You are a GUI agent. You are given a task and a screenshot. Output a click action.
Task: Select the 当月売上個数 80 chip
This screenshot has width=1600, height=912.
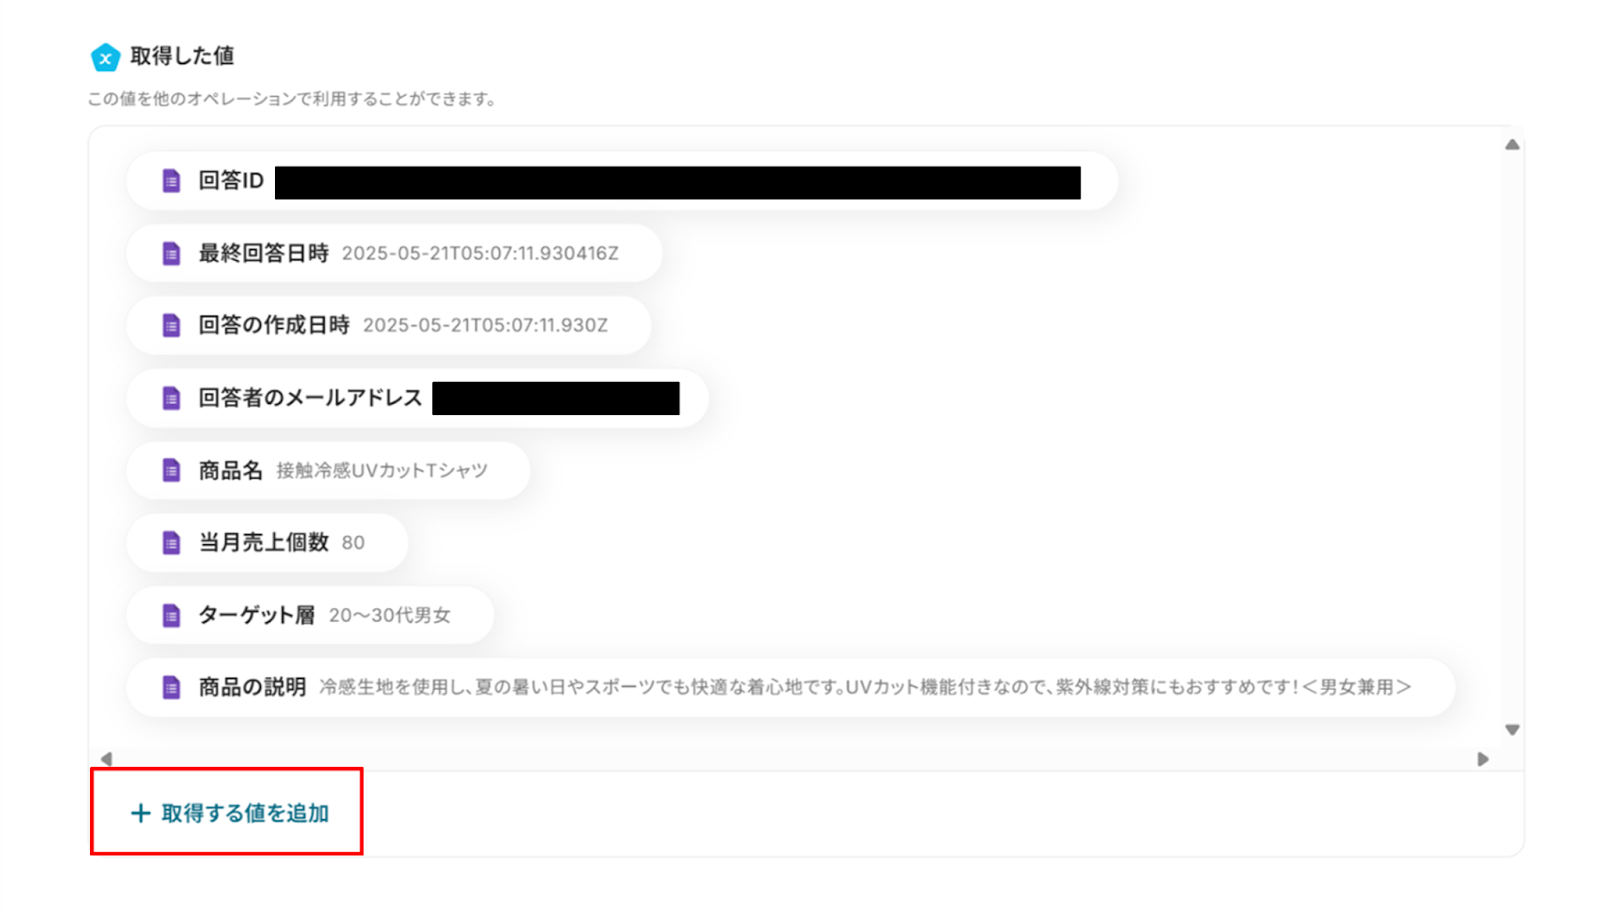[x=267, y=543]
